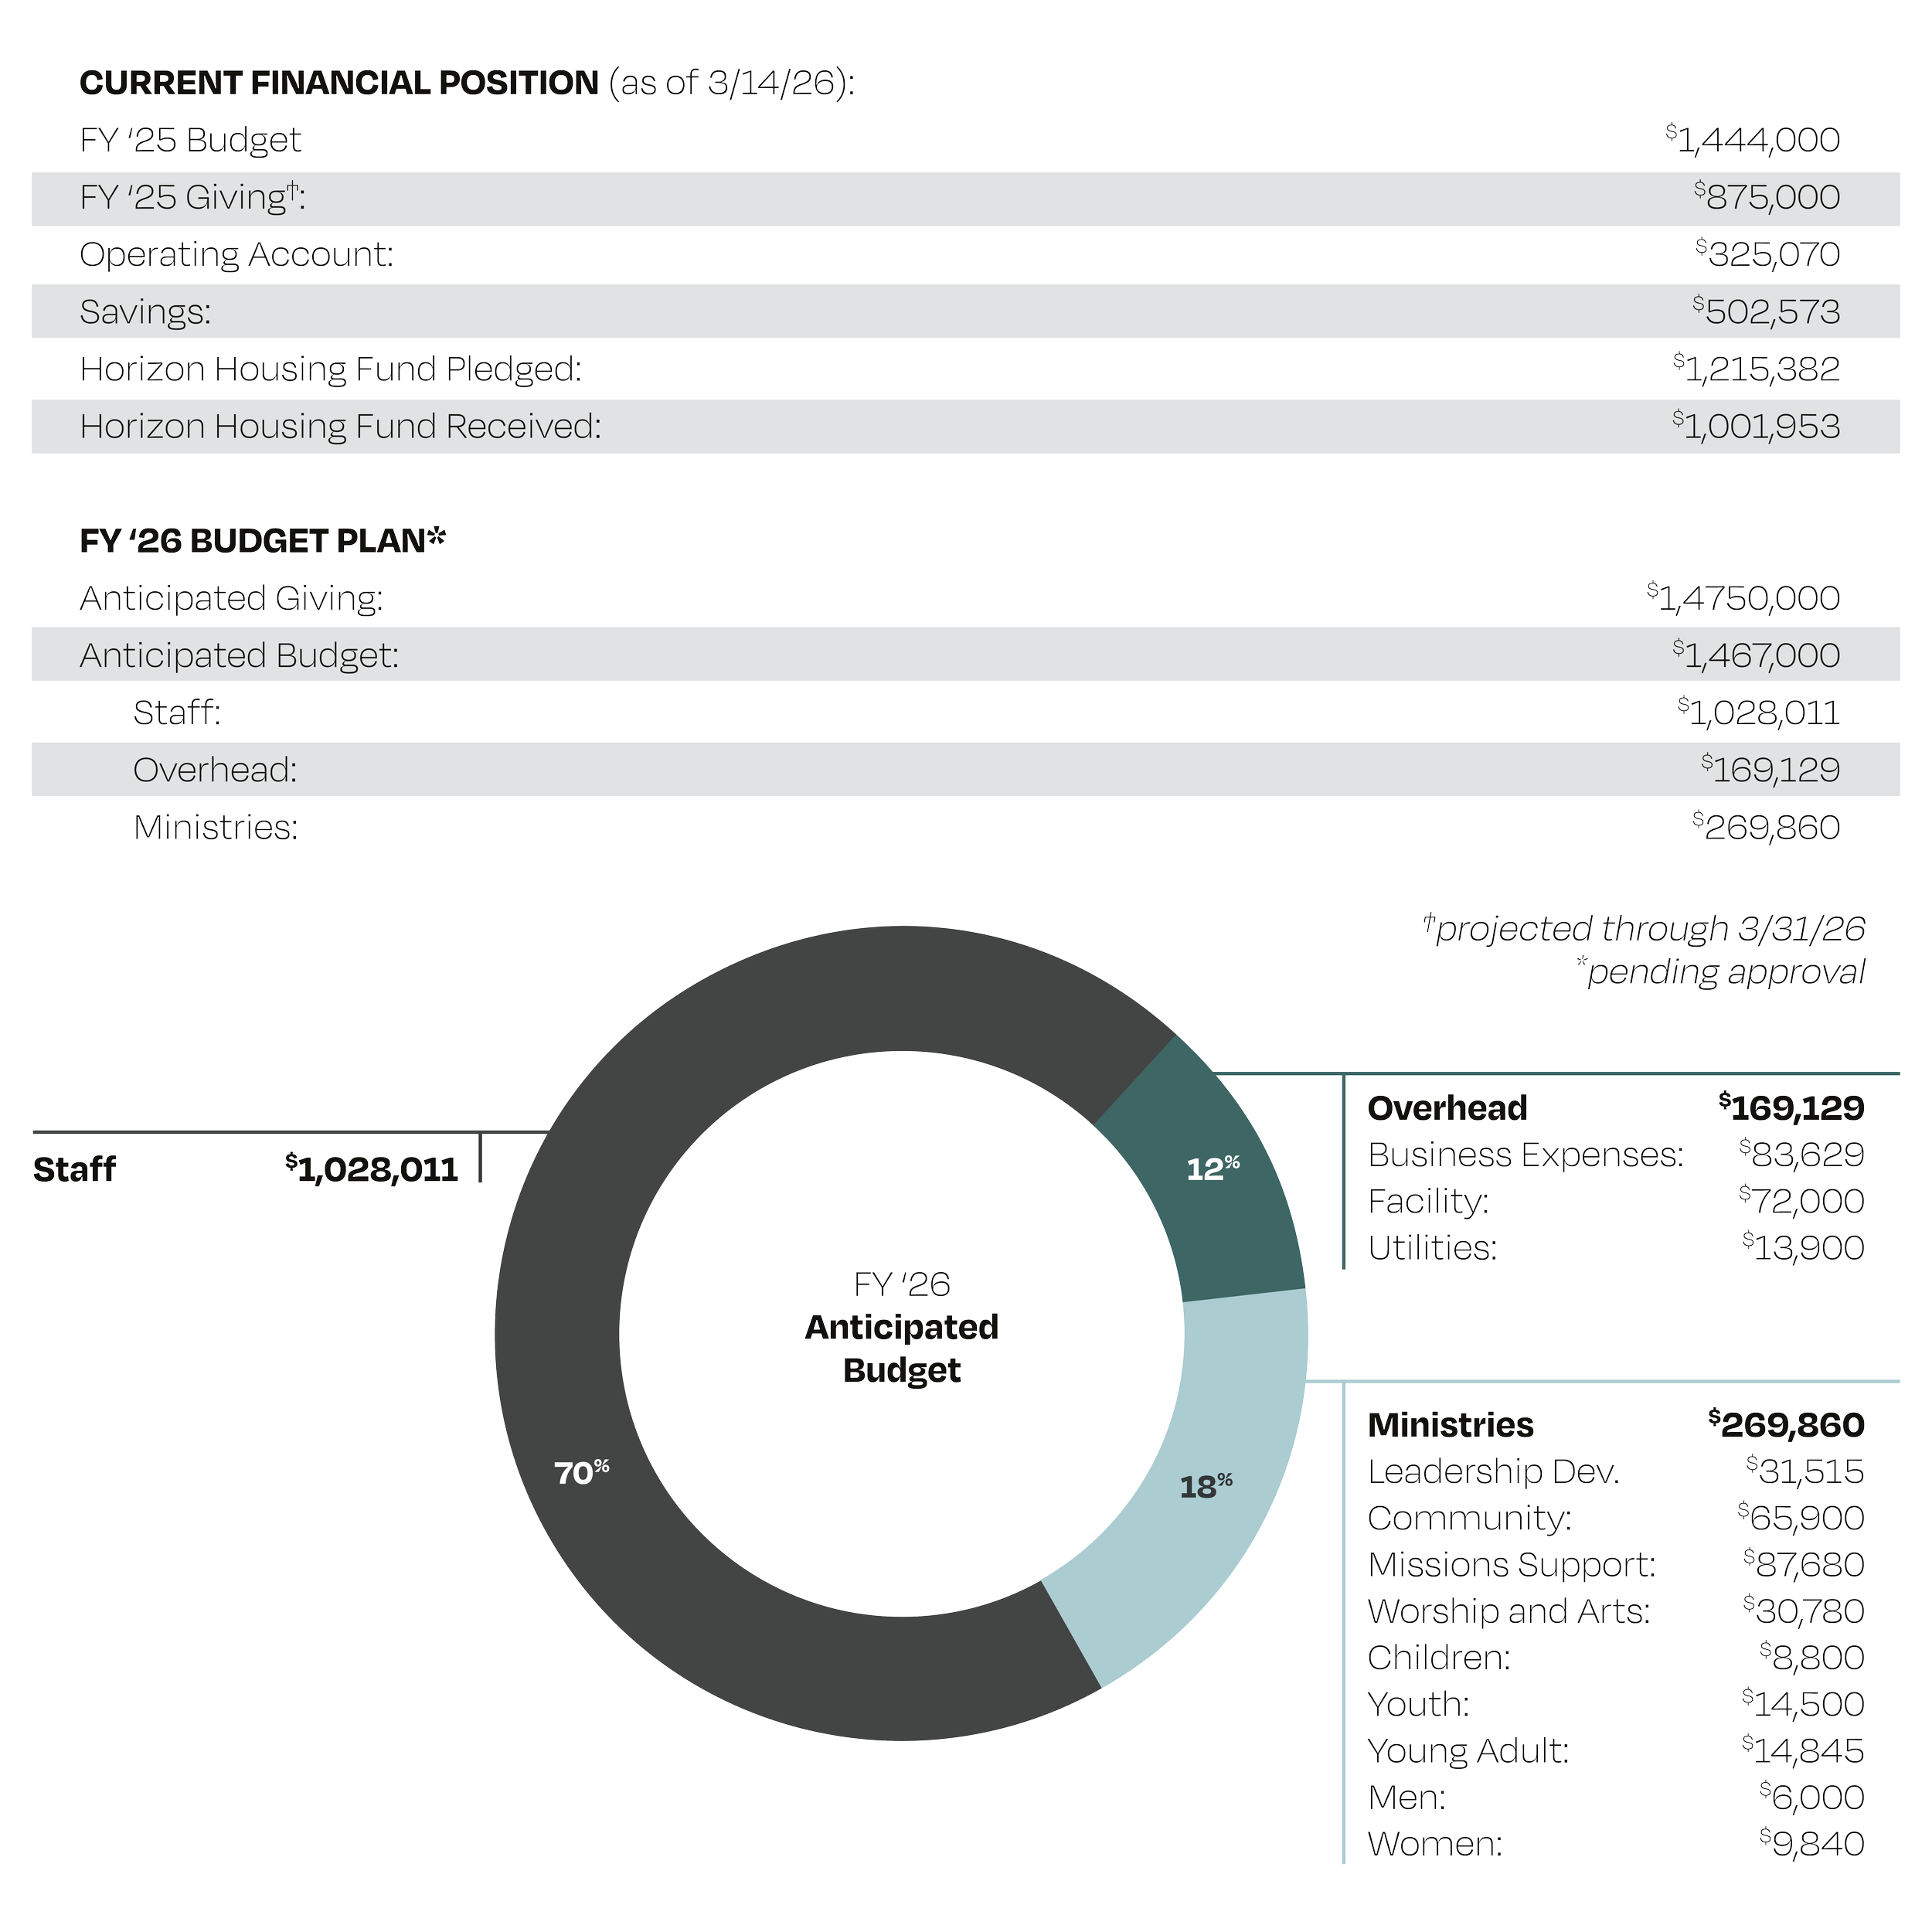Click the teal 12% Overhead donut segment
This screenshot has width=1932, height=1932.
[x=1212, y=1170]
